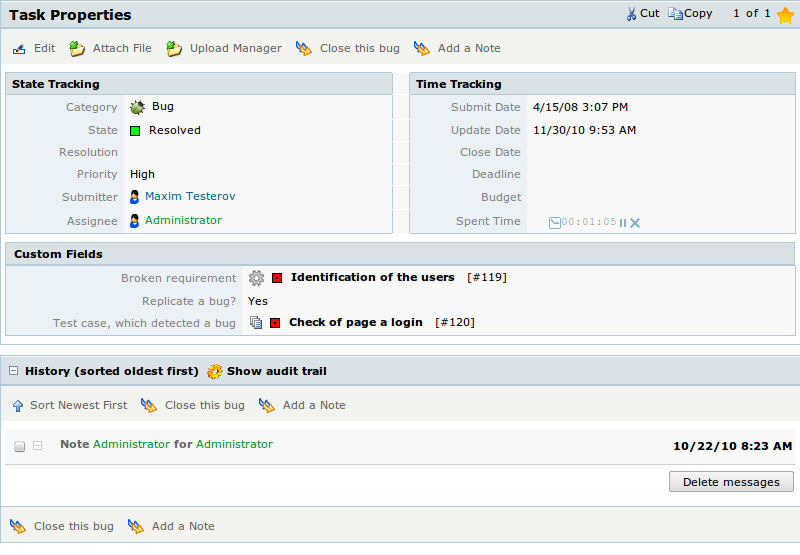Click the gear icon beside Broken requirement
The width and height of the screenshot is (800, 555).
click(256, 278)
